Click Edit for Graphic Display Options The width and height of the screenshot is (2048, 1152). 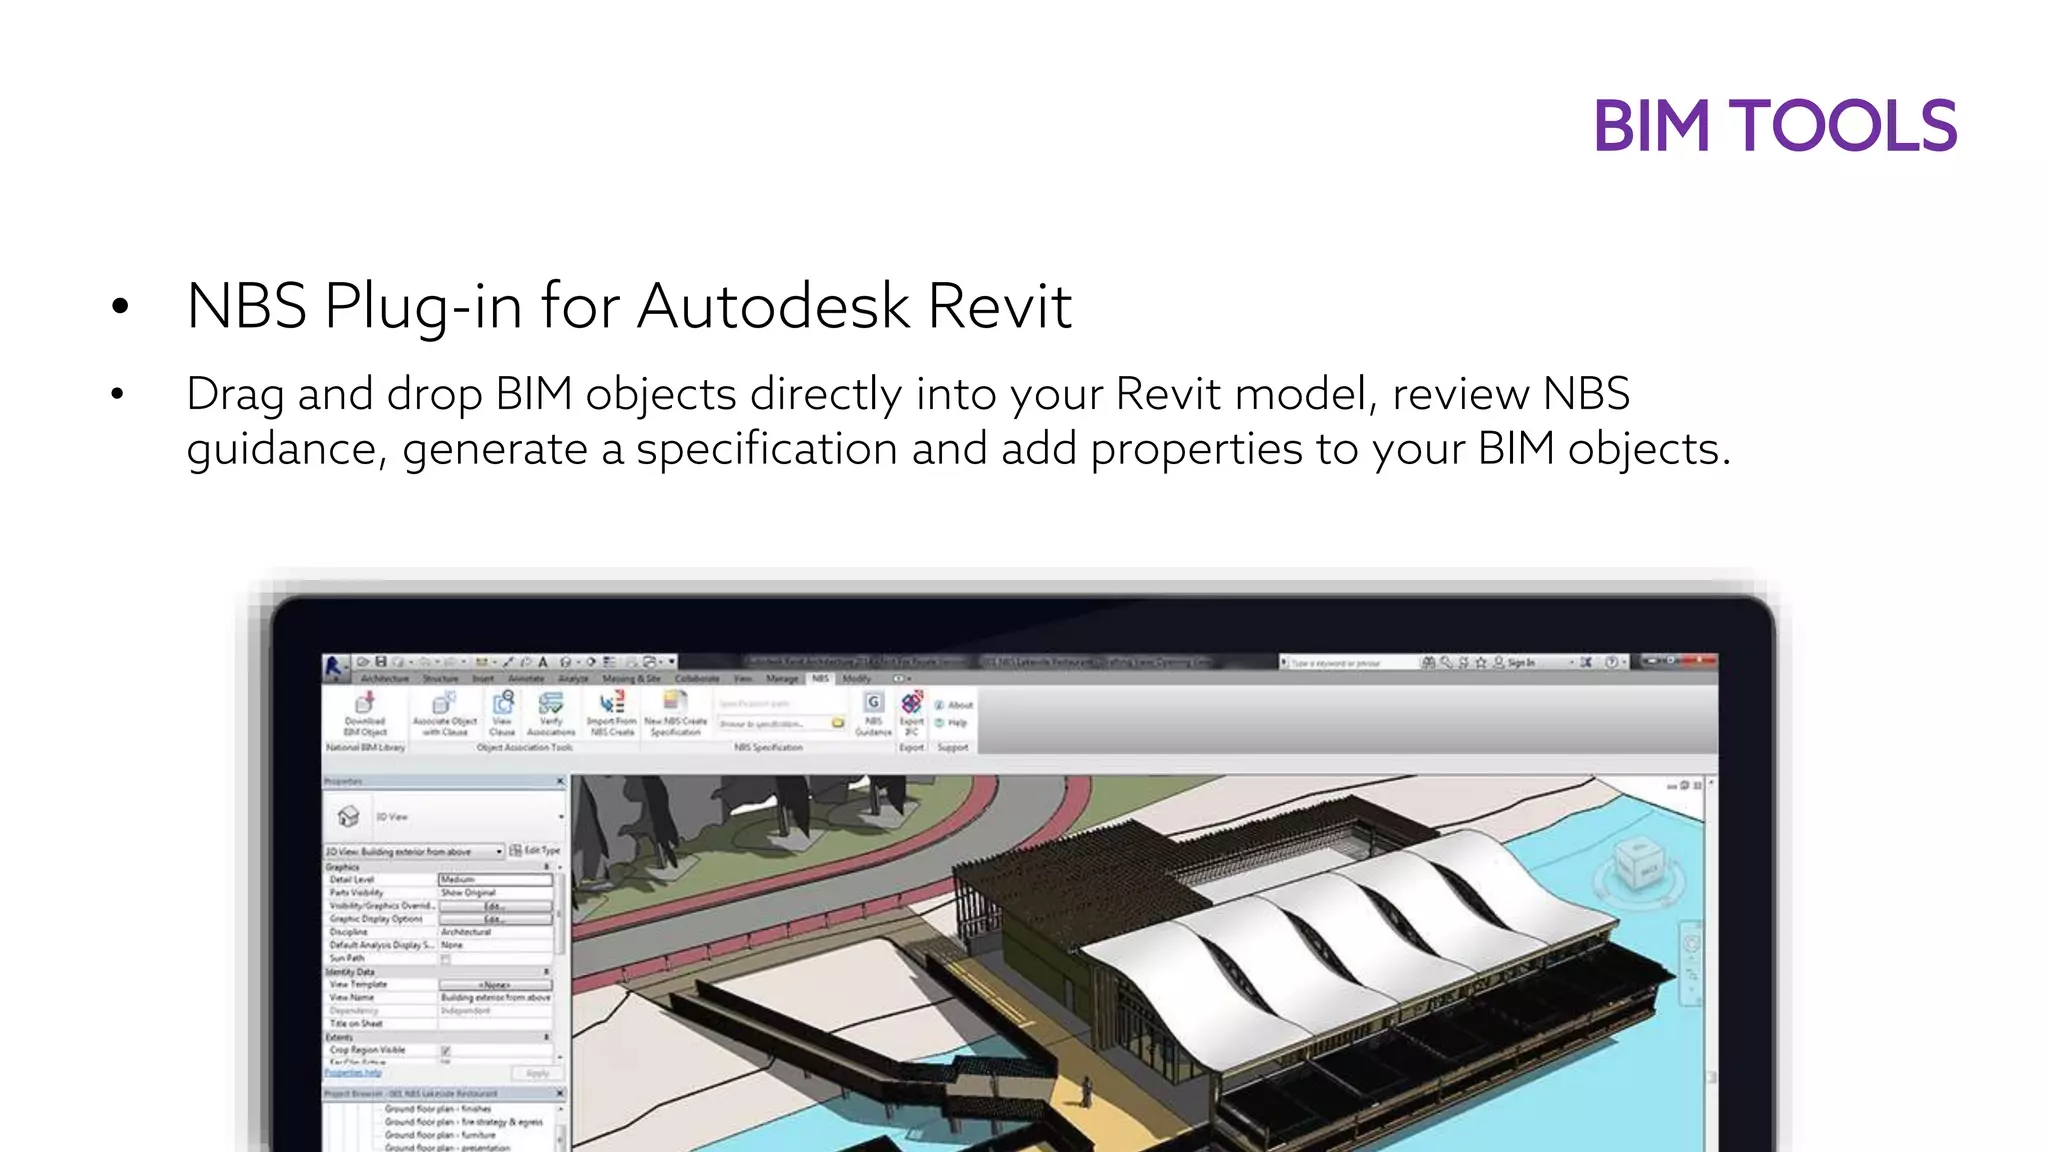click(x=495, y=919)
